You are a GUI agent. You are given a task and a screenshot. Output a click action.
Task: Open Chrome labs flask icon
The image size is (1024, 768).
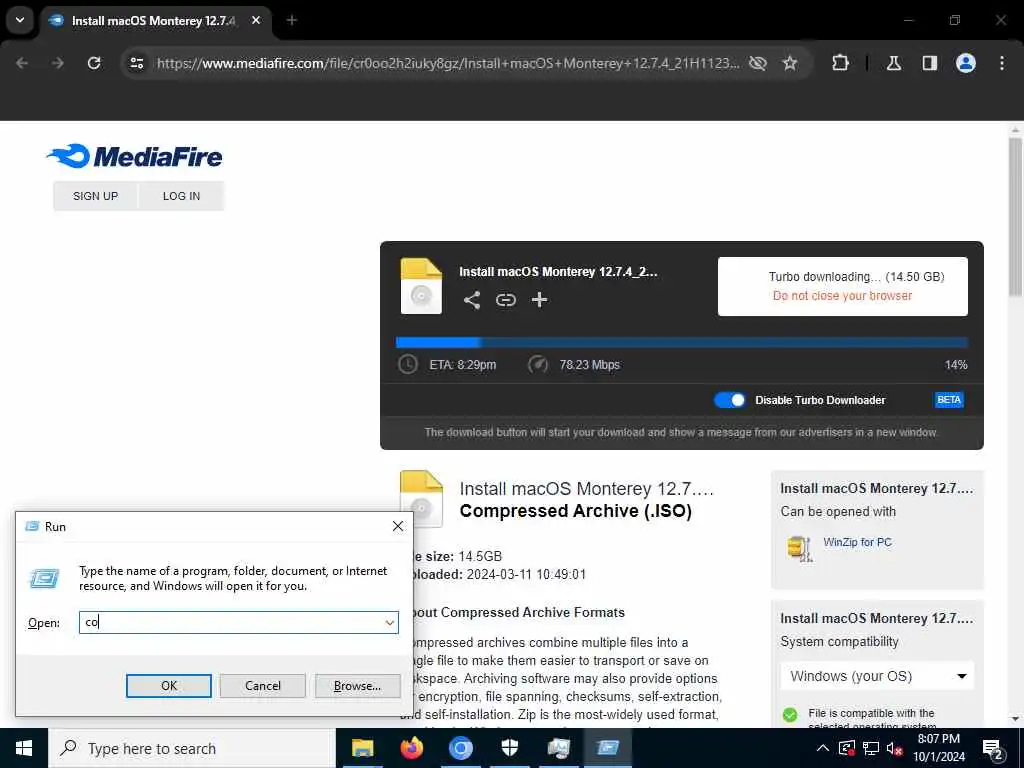coord(894,63)
